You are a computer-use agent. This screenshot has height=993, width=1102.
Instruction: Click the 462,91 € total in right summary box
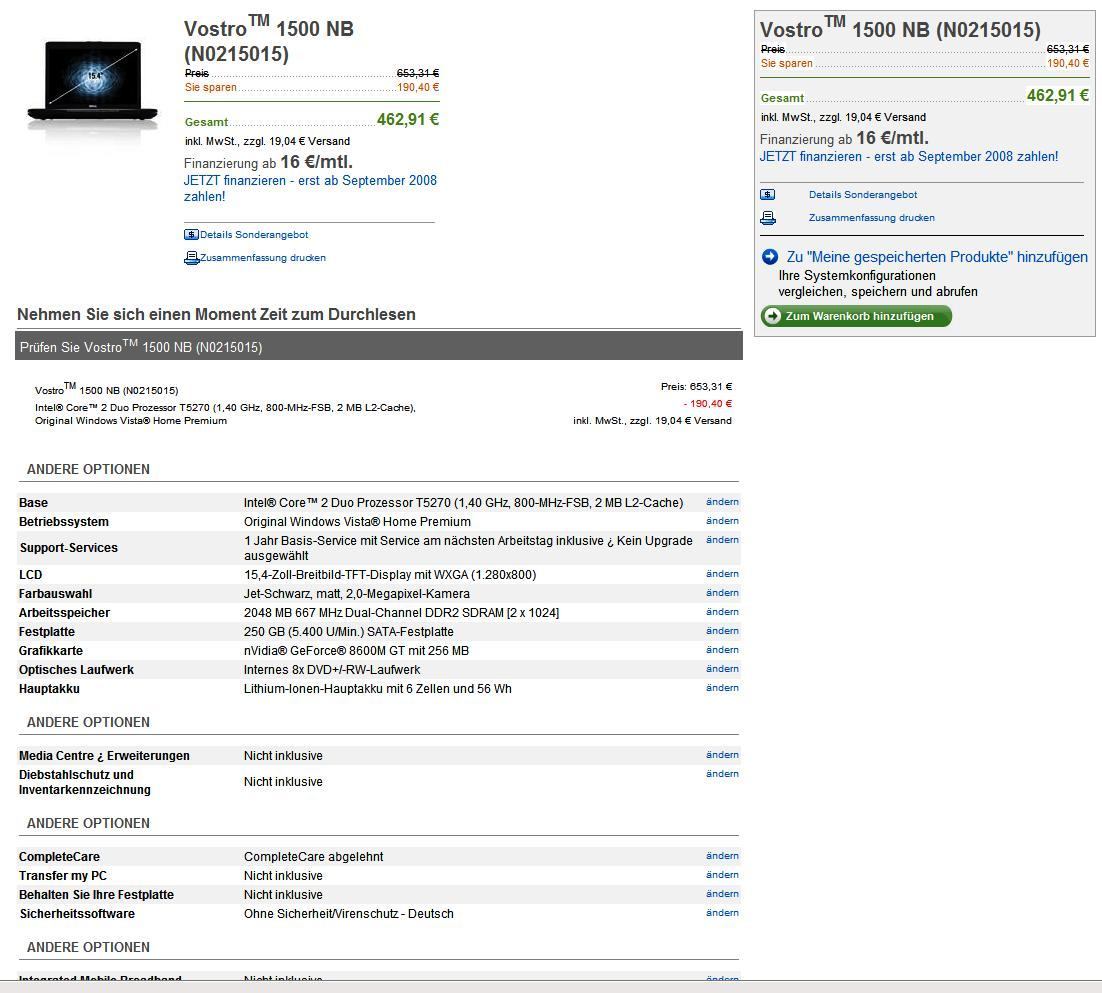1058,96
